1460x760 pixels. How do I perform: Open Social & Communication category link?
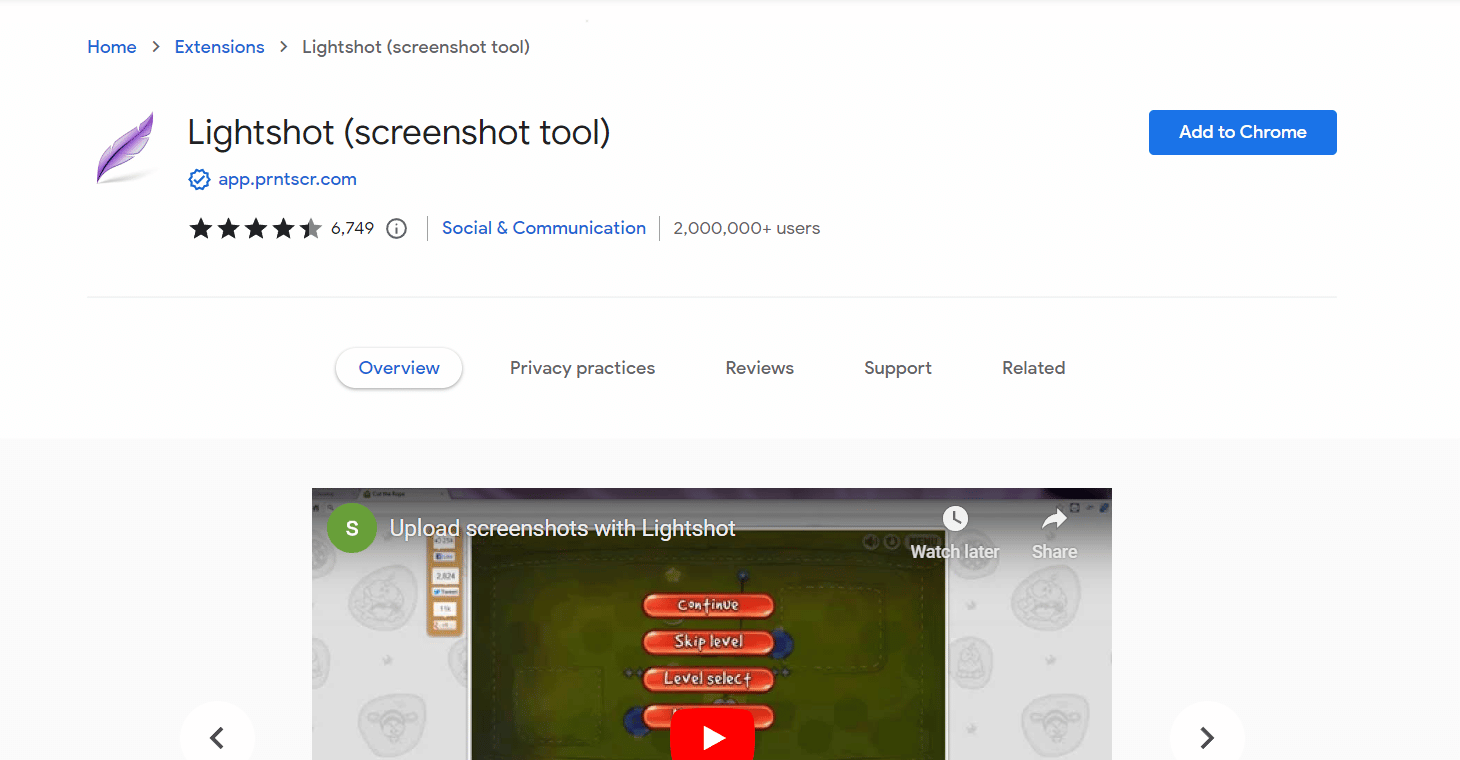[x=544, y=228]
